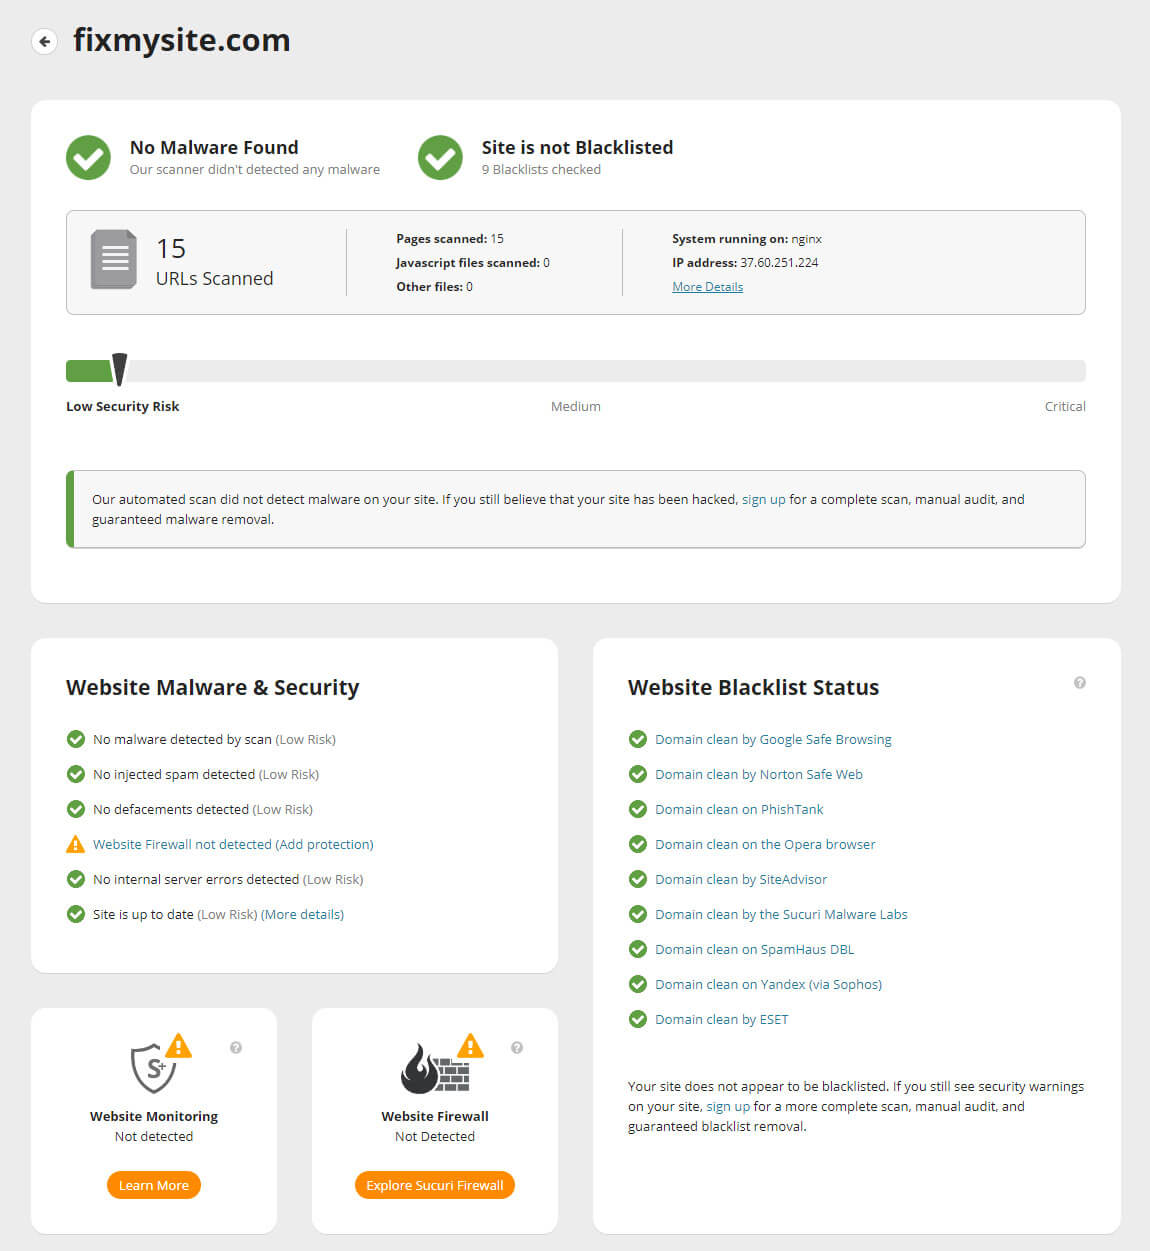Click the Medium risk label
The image size is (1150, 1251).
tap(576, 406)
